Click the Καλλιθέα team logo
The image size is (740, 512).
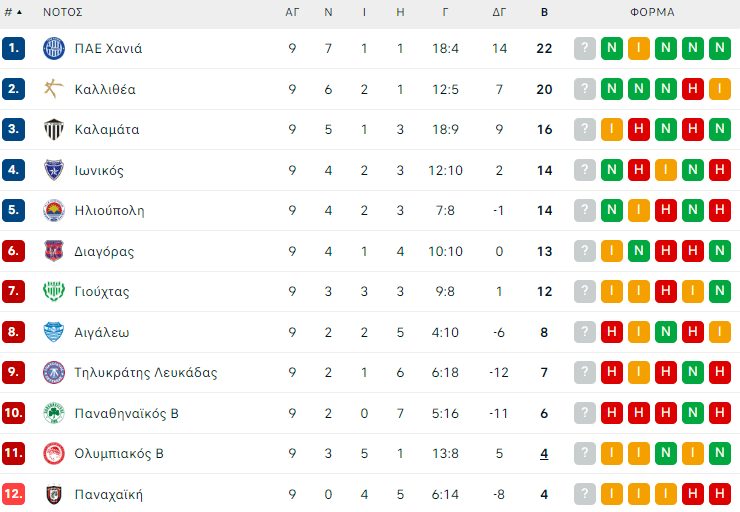coord(54,89)
